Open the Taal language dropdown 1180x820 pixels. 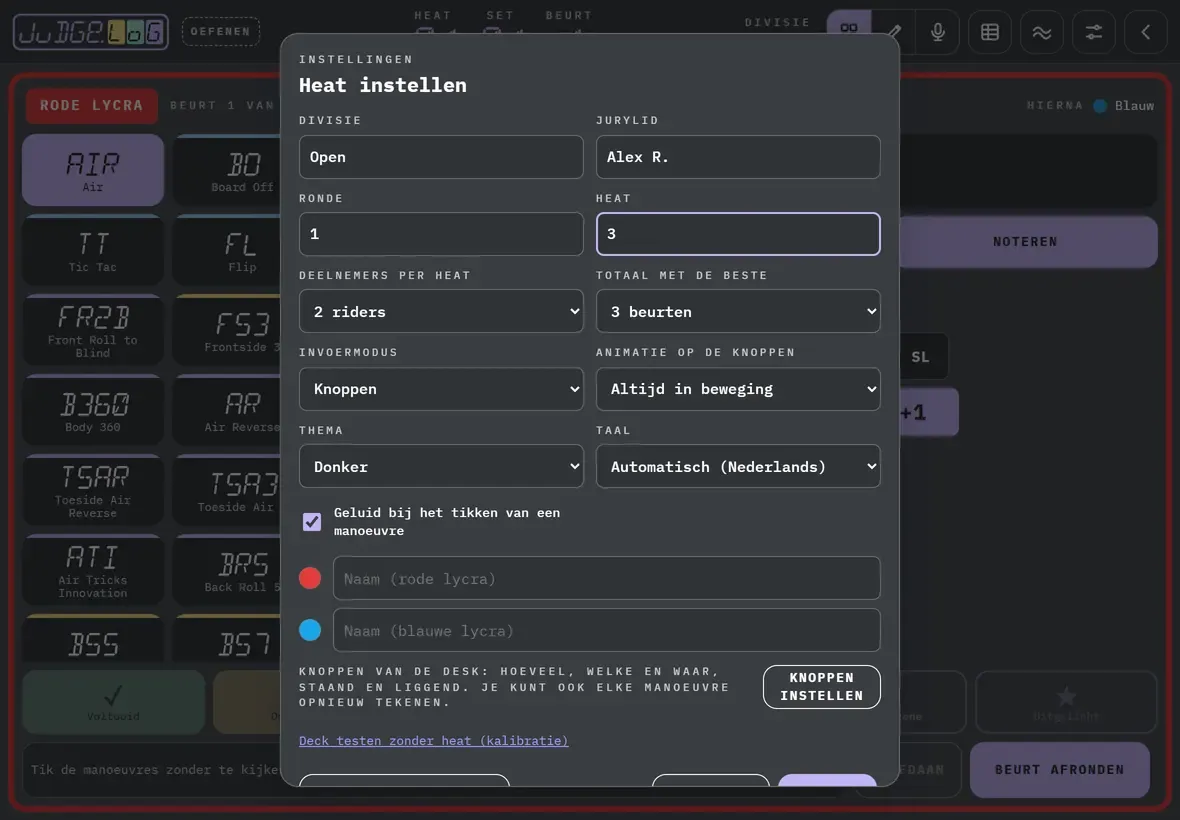(x=738, y=466)
